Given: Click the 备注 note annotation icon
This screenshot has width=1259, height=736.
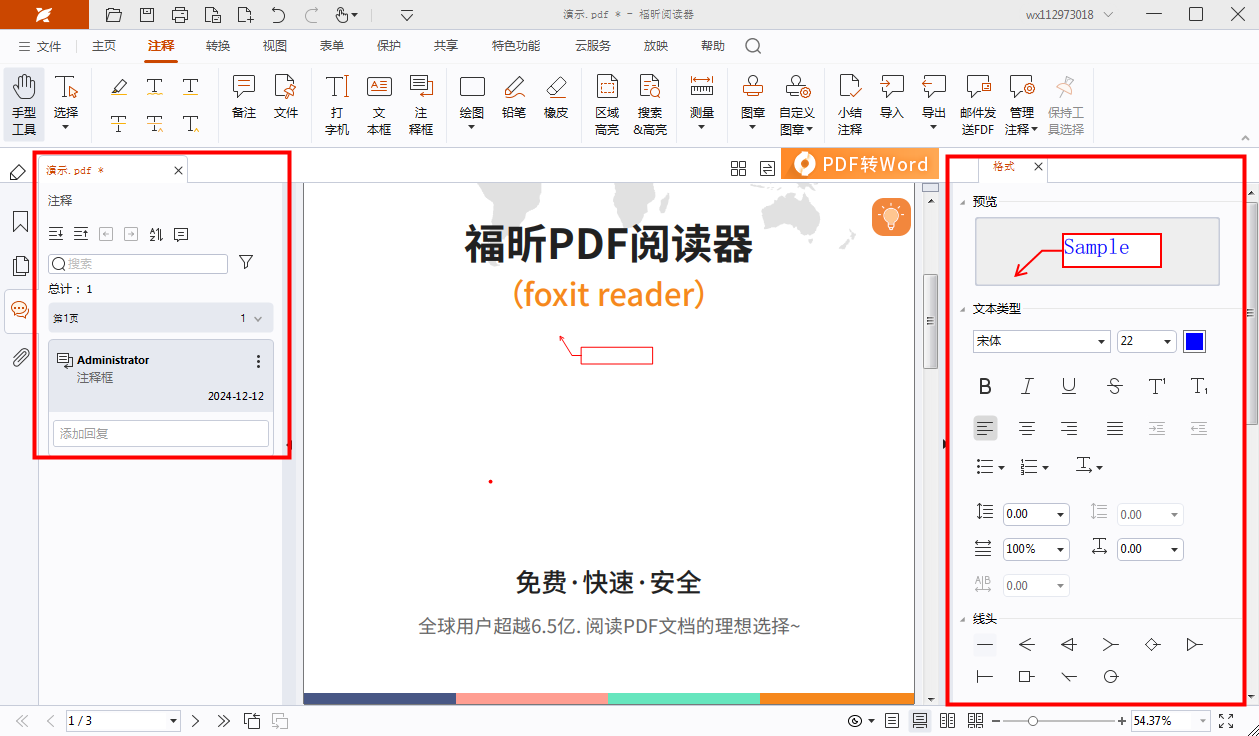Looking at the screenshot, I should coord(244,97).
